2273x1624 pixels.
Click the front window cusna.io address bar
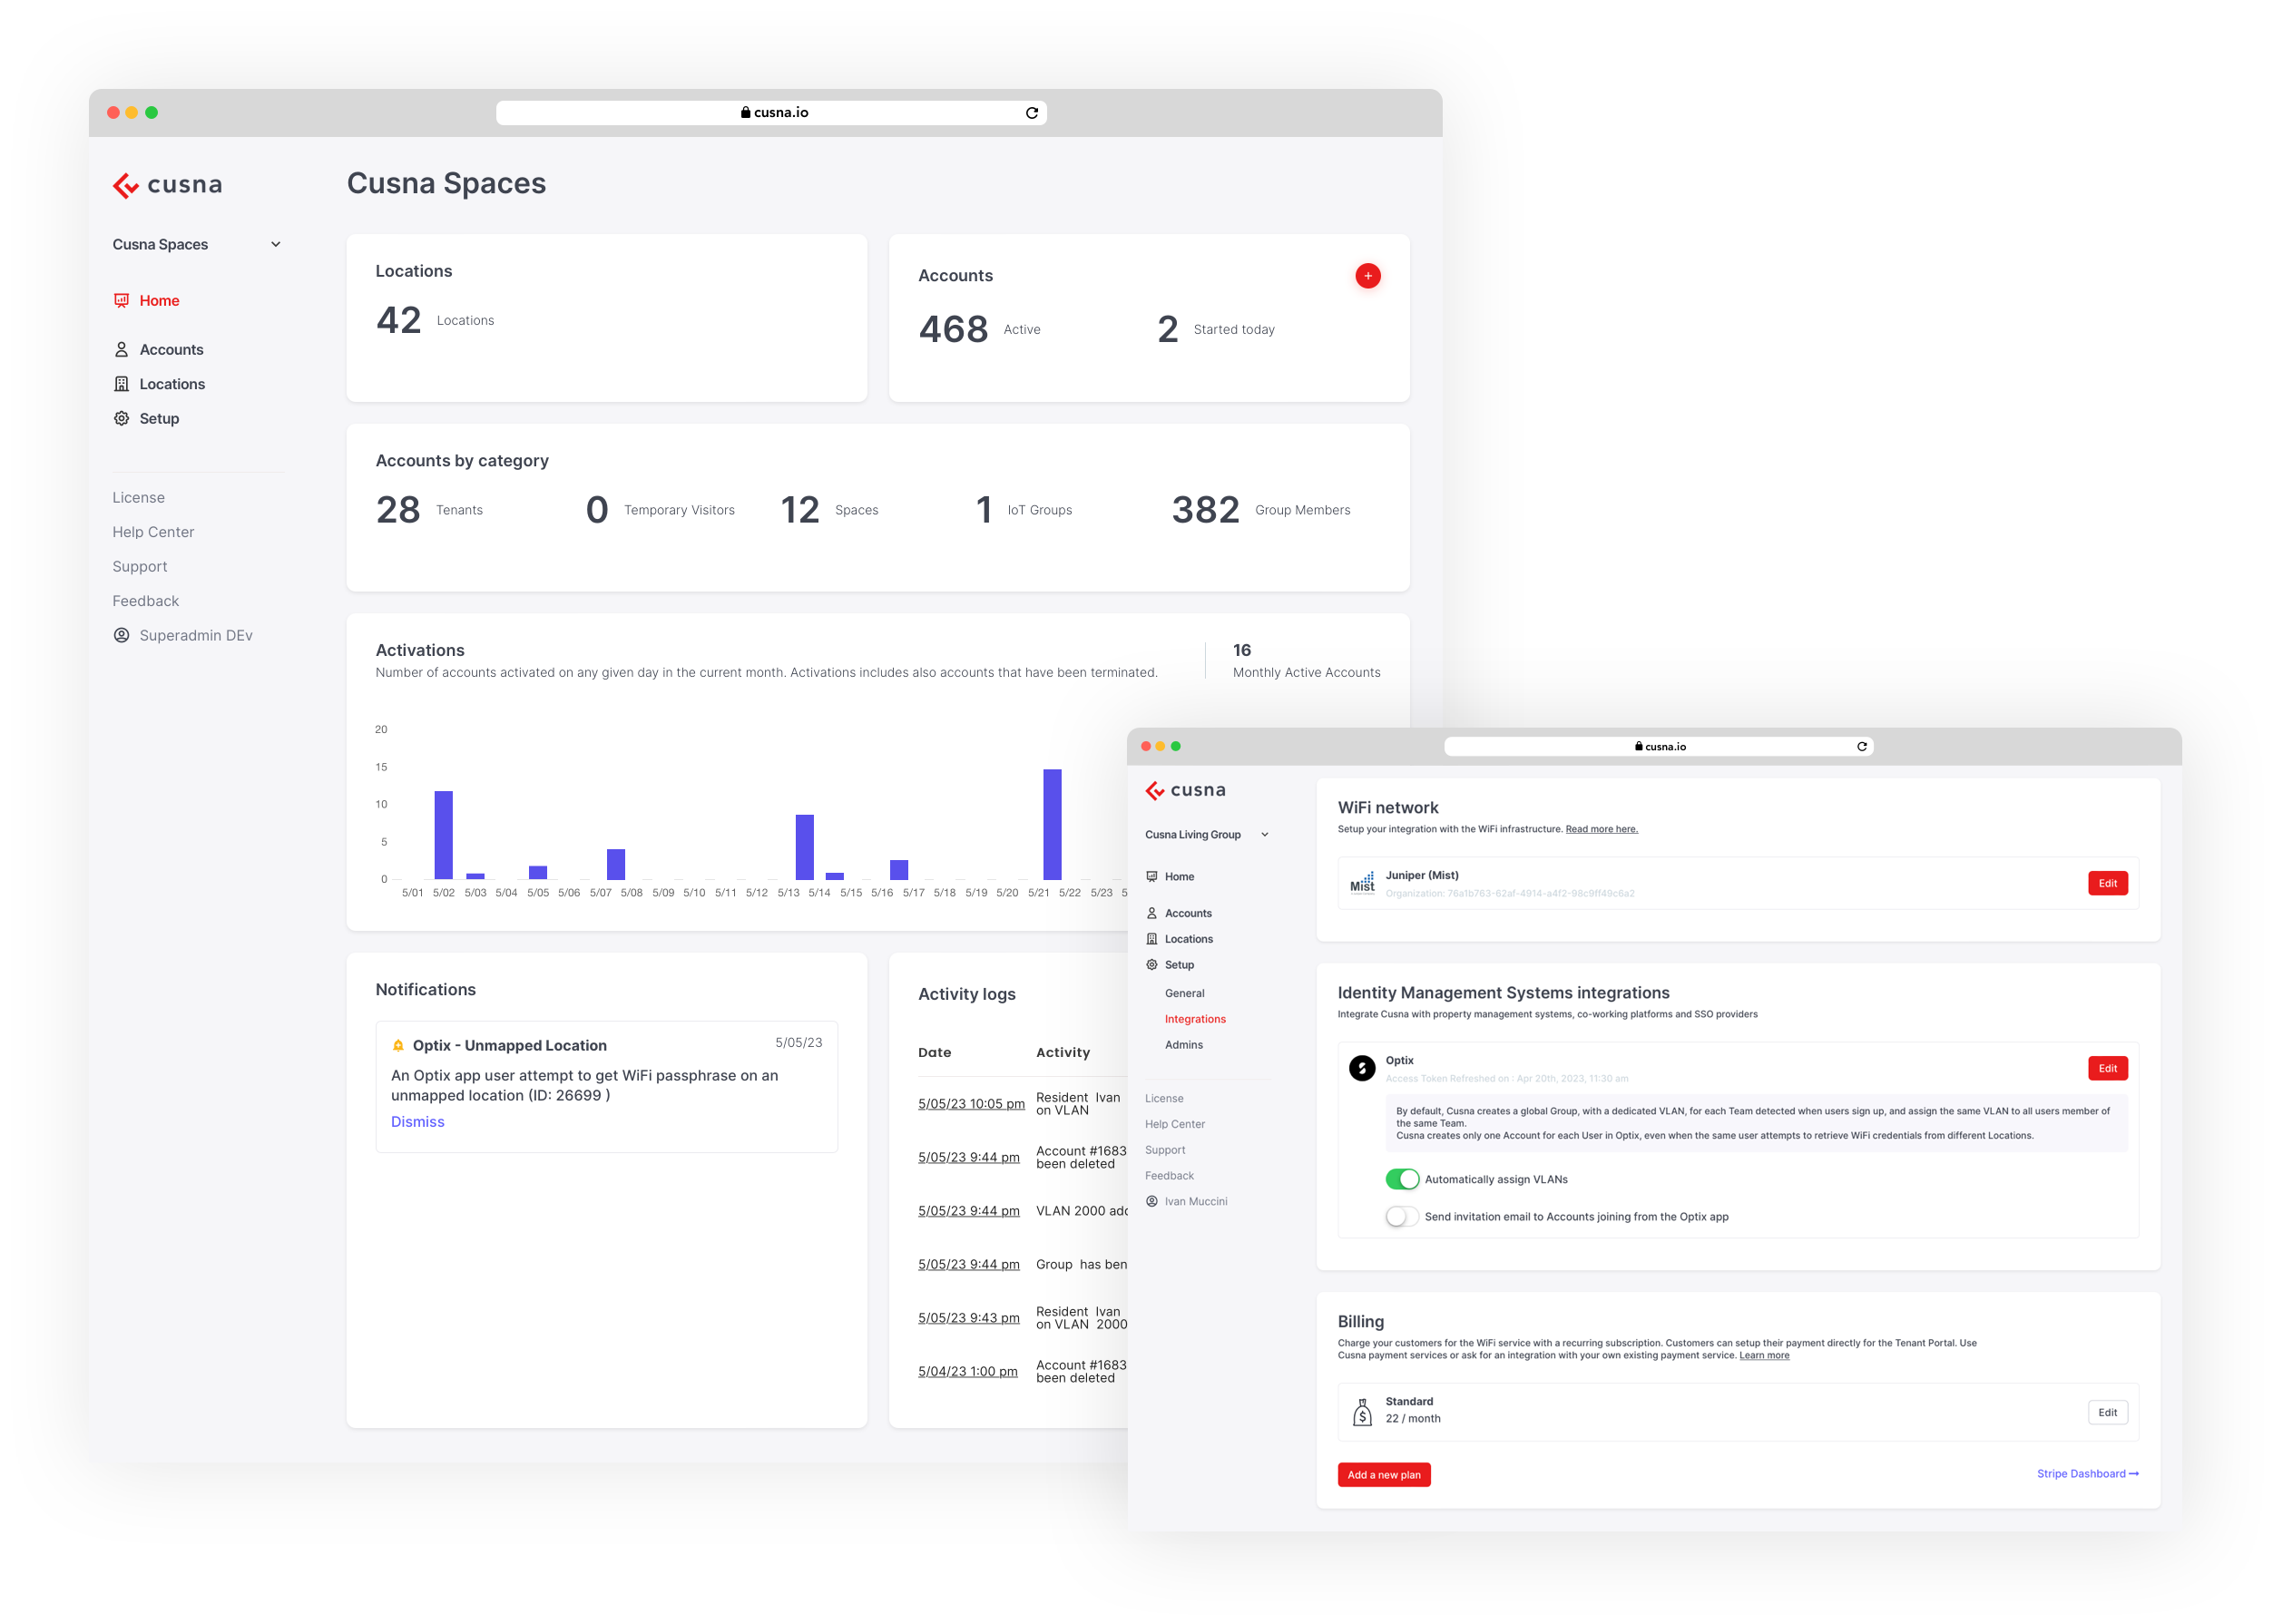[x=1658, y=746]
